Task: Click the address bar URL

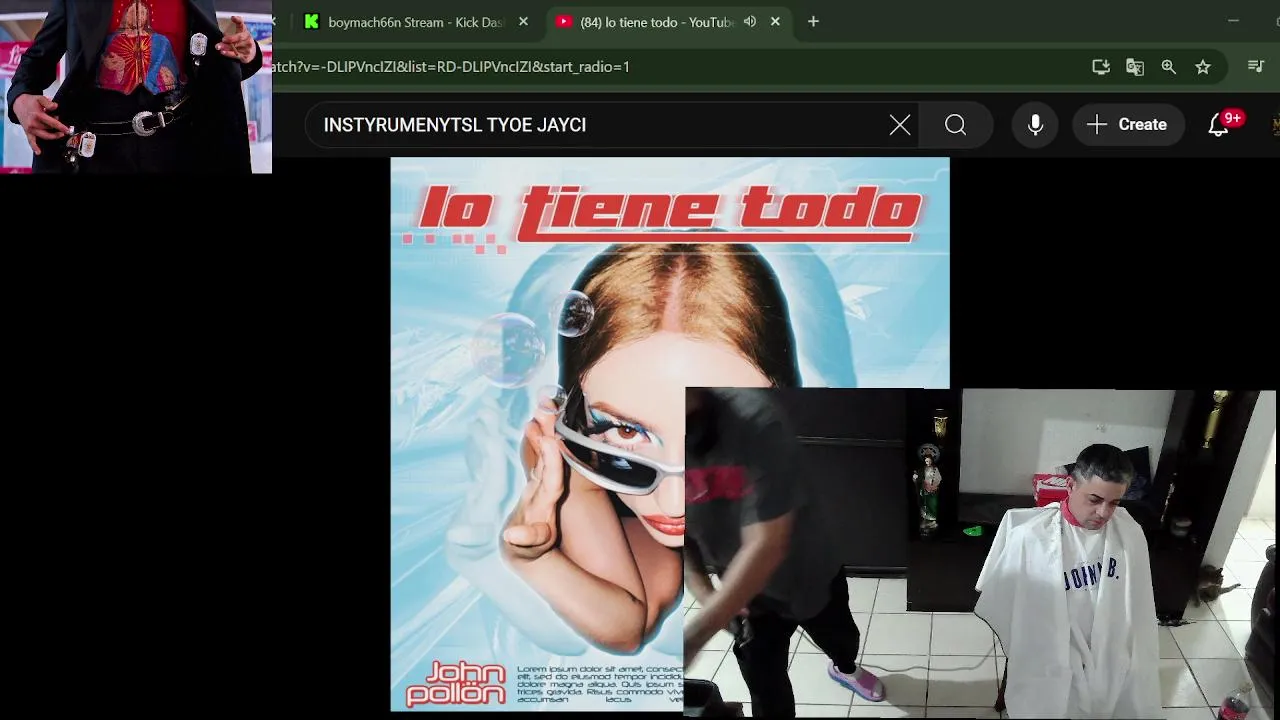Action: pyautogui.click(x=451, y=67)
